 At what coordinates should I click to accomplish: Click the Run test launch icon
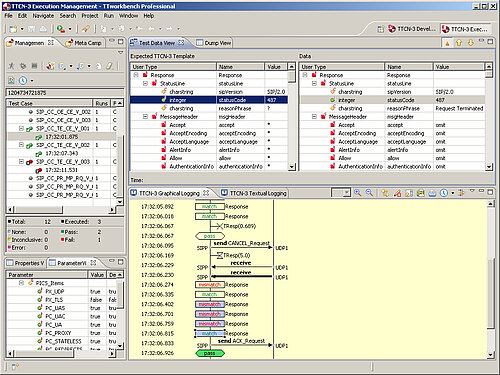61,29
